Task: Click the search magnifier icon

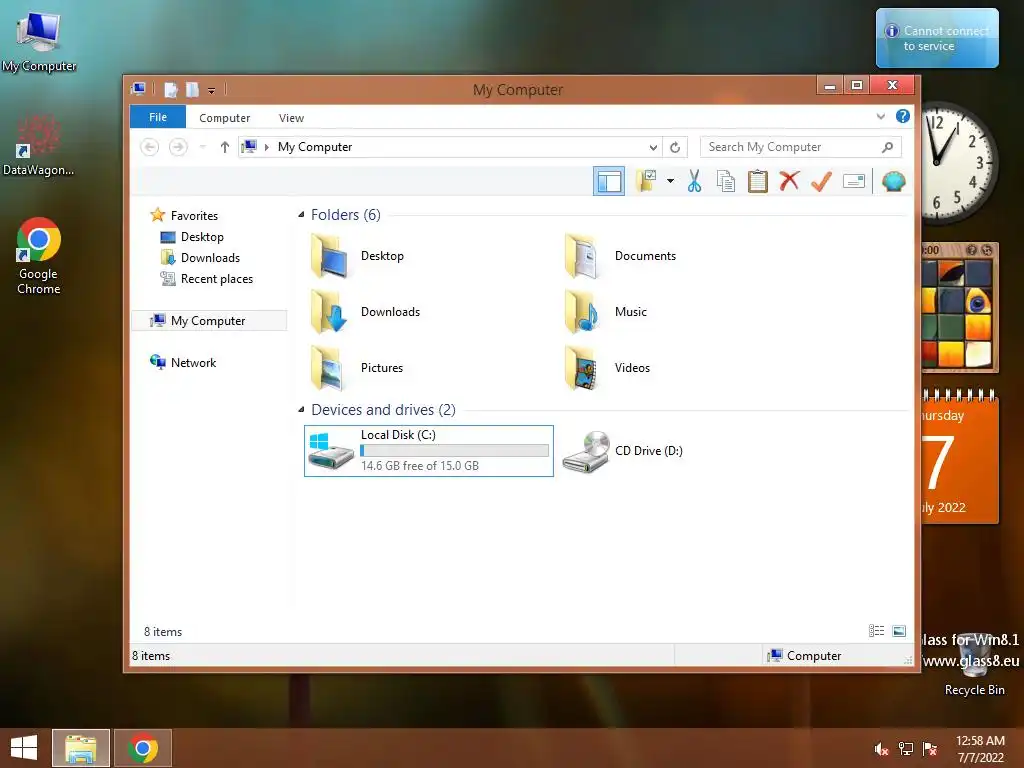Action: tap(887, 147)
